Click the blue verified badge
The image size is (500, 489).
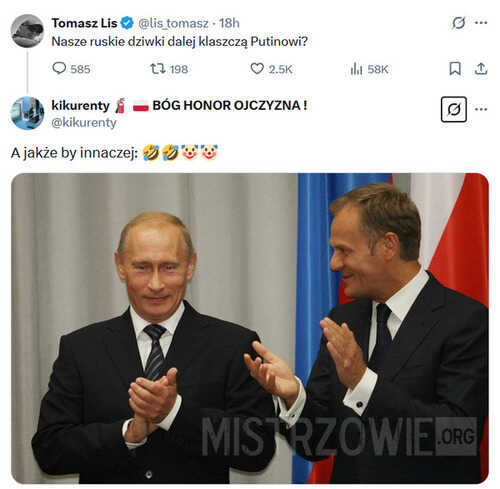click(x=127, y=23)
